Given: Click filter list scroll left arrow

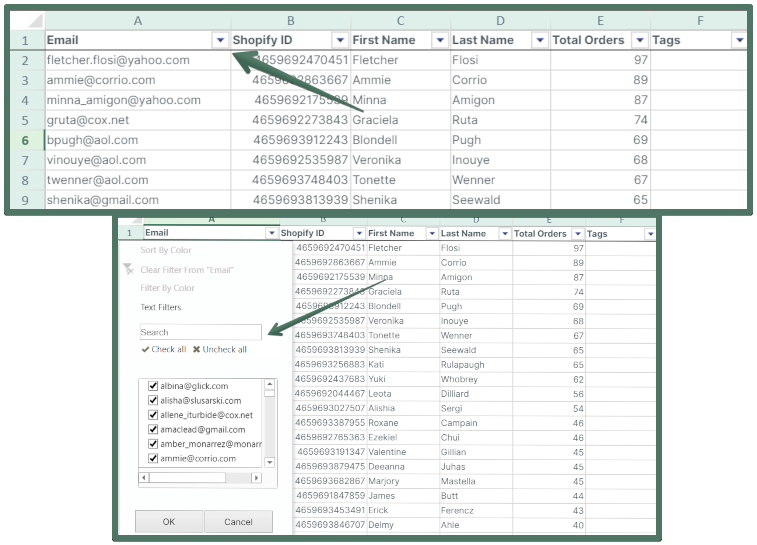Looking at the screenshot, I should pyautogui.click(x=144, y=477).
